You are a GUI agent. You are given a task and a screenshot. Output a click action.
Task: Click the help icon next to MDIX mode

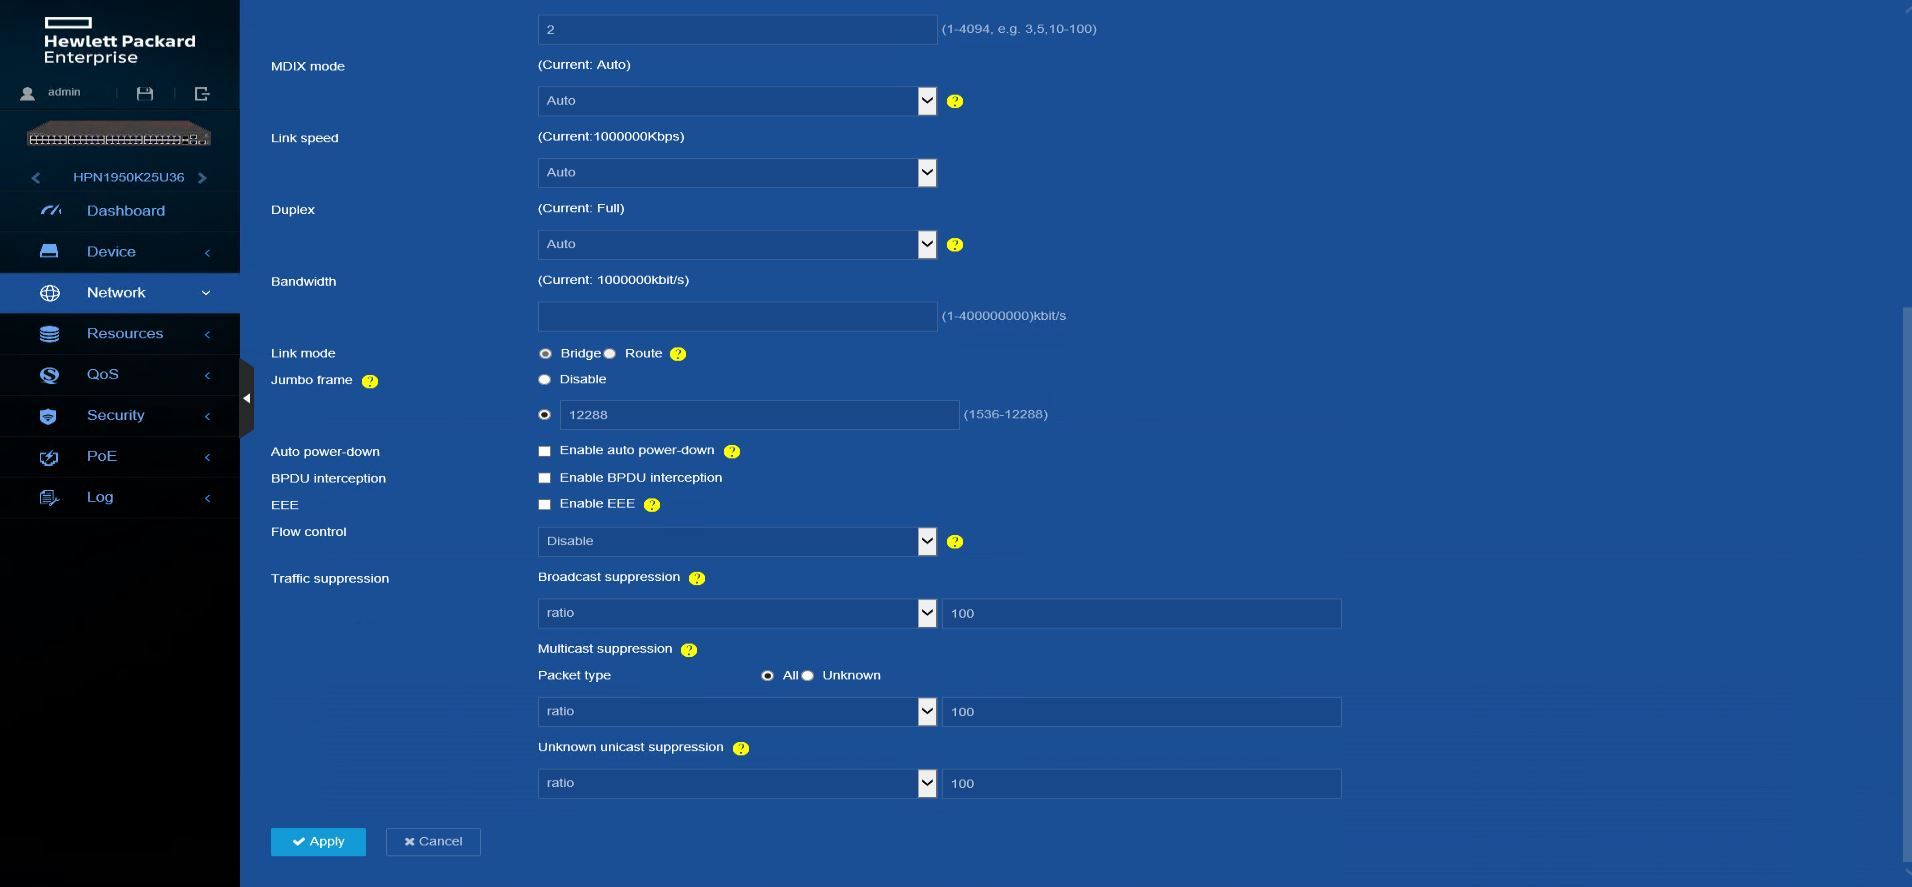pos(955,101)
